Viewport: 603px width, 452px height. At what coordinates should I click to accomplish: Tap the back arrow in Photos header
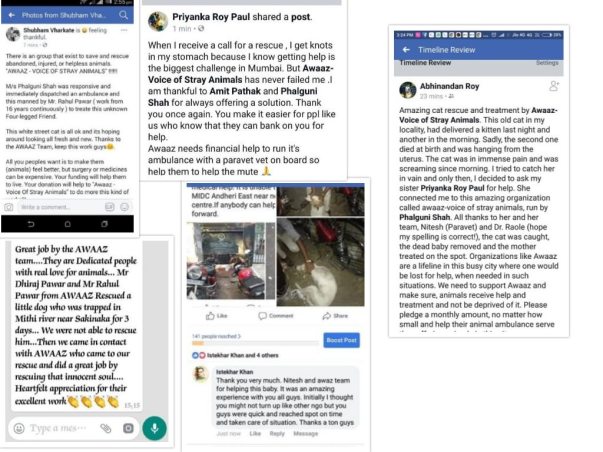point(12,15)
